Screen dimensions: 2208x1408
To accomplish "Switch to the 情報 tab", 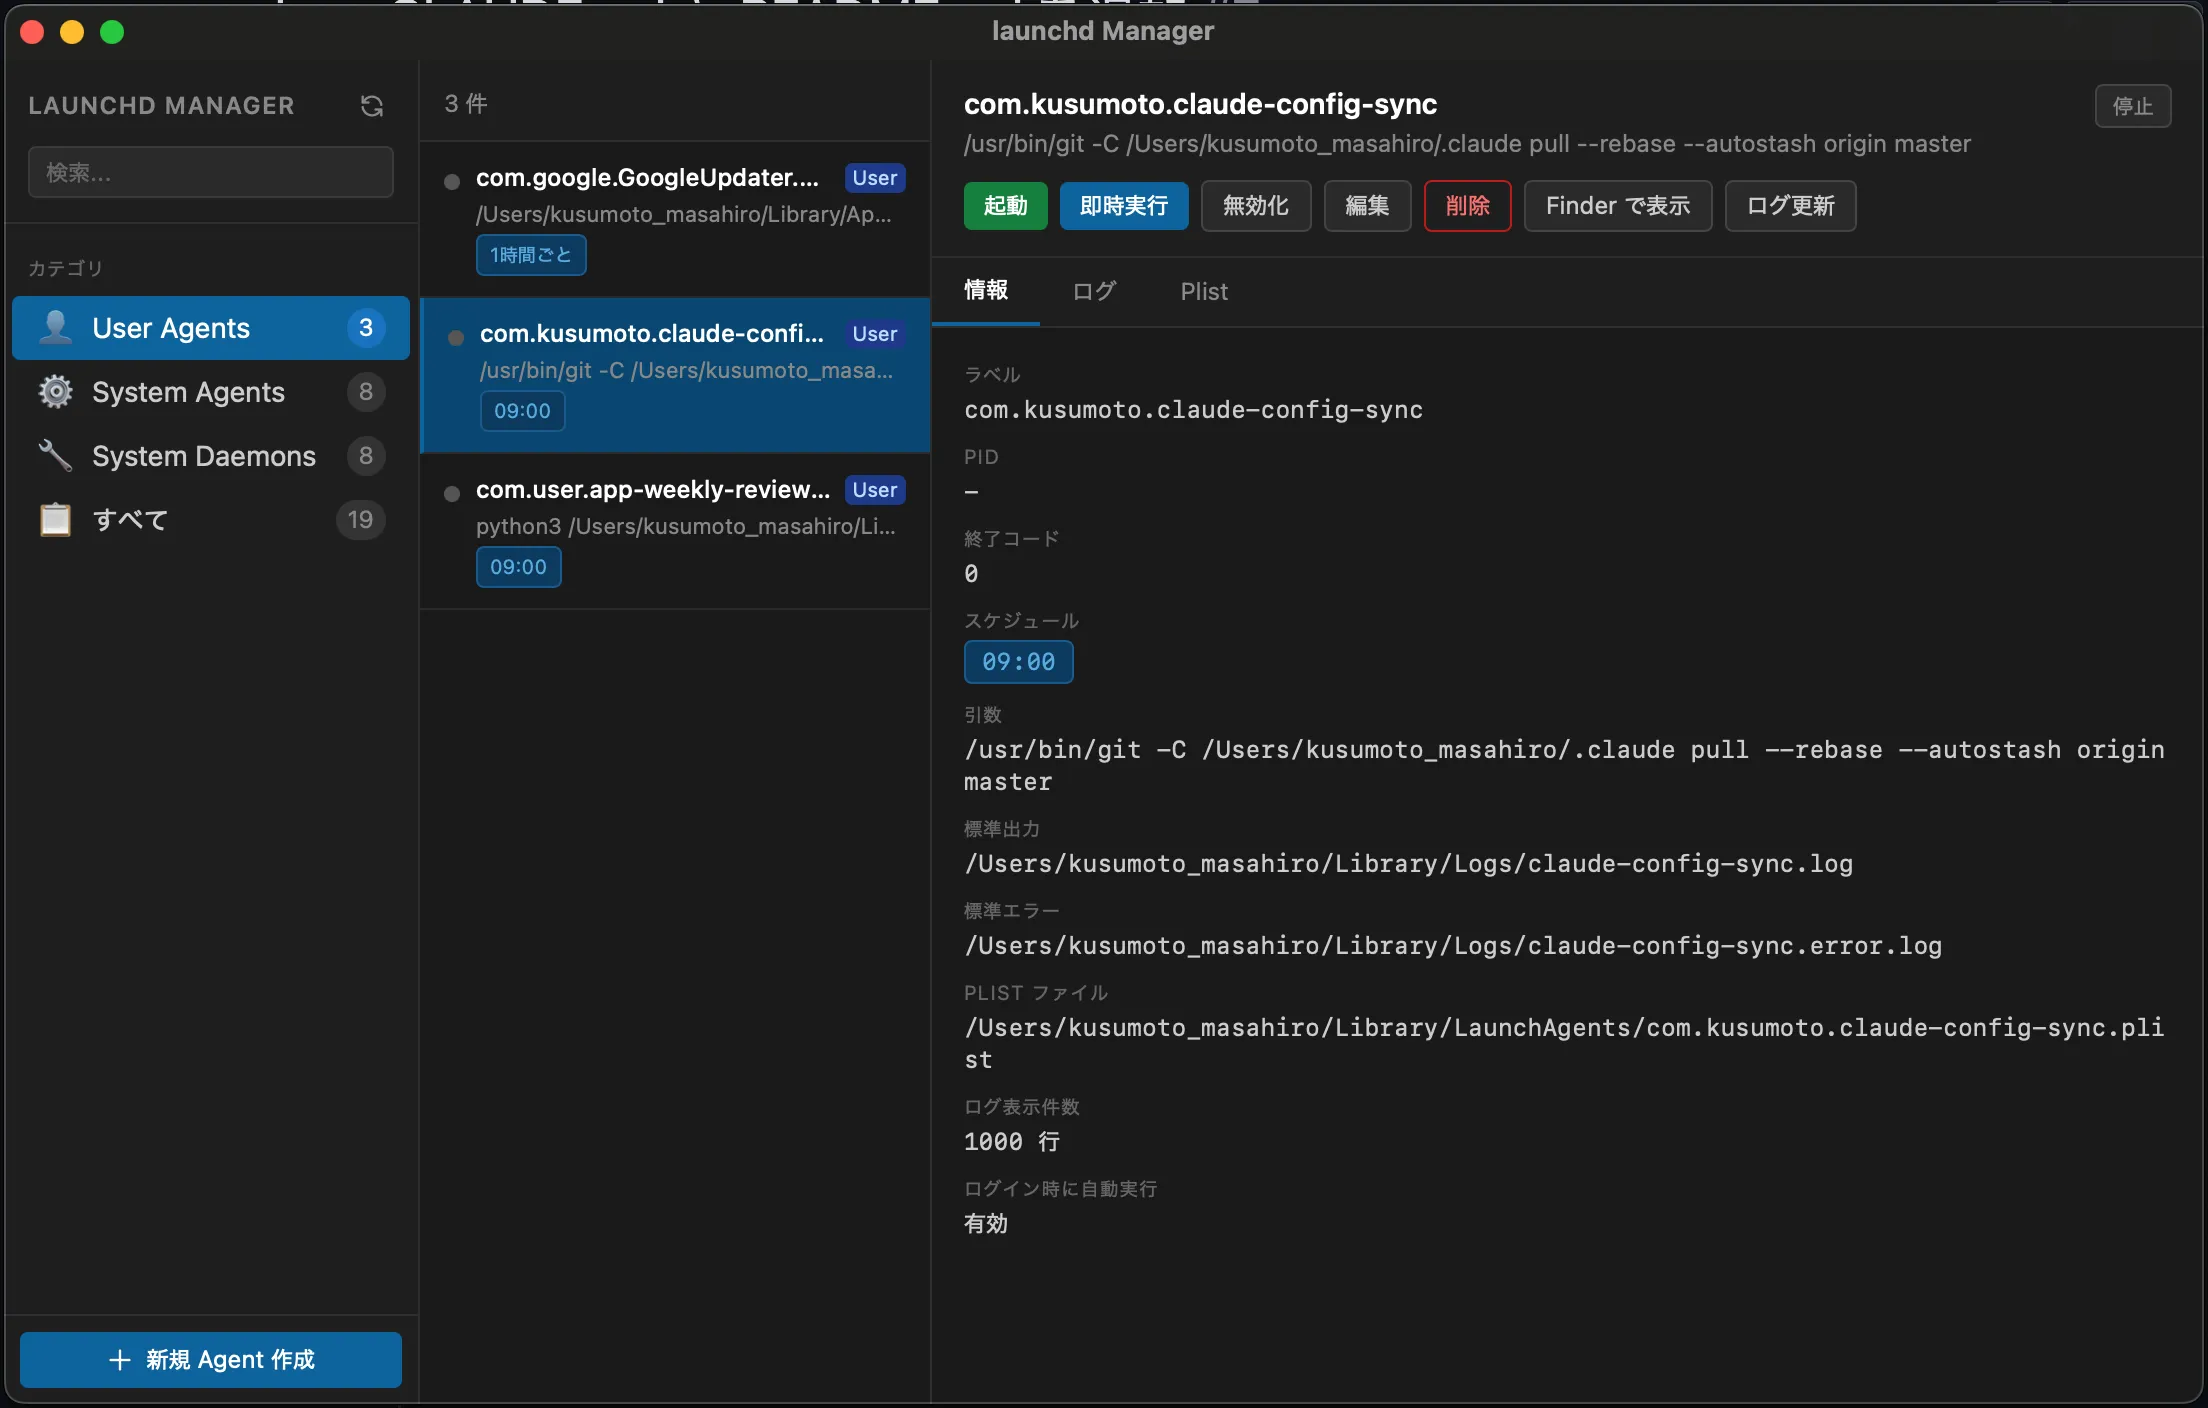I will pos(986,291).
